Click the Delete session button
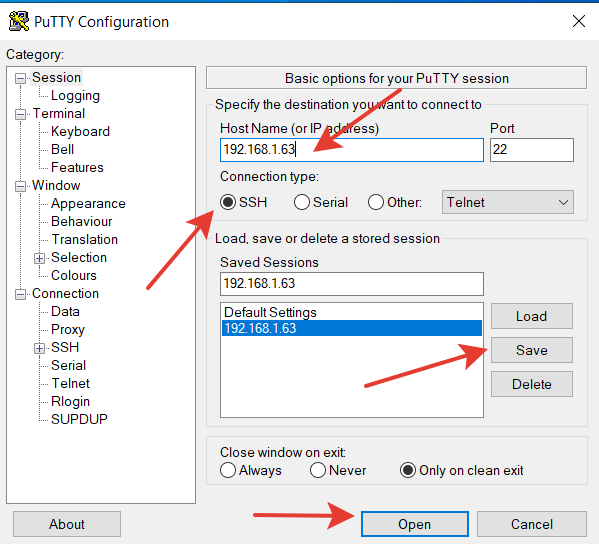 [532, 384]
